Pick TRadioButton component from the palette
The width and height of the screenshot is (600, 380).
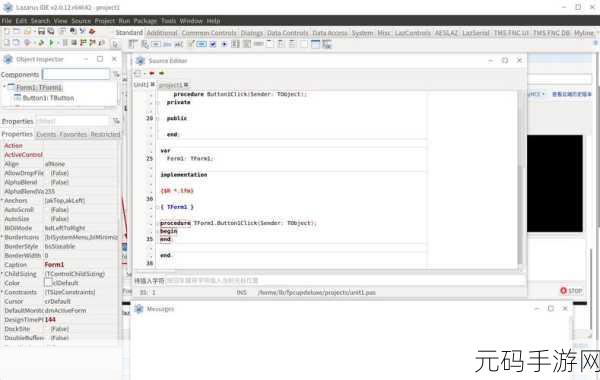tap(225, 44)
